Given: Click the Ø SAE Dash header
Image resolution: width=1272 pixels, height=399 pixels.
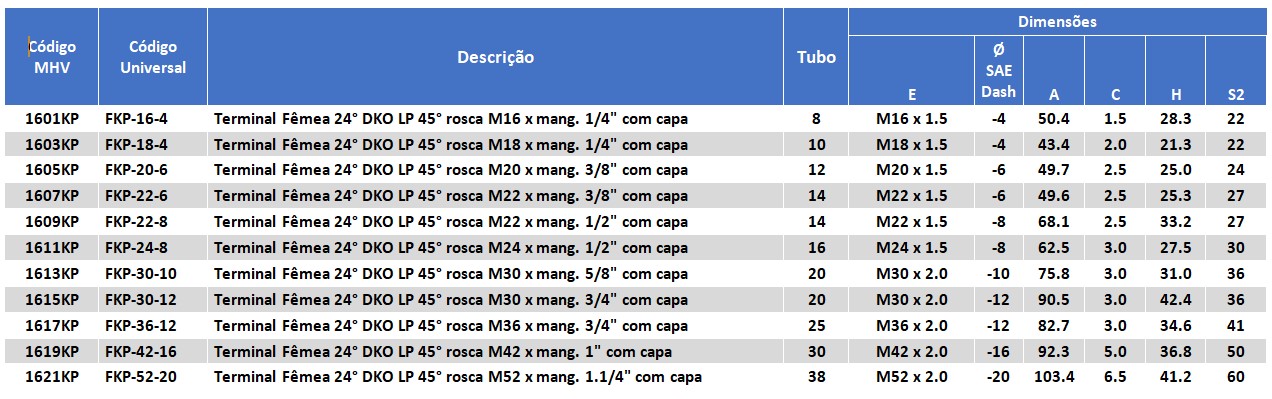Looking at the screenshot, I should point(997,70).
